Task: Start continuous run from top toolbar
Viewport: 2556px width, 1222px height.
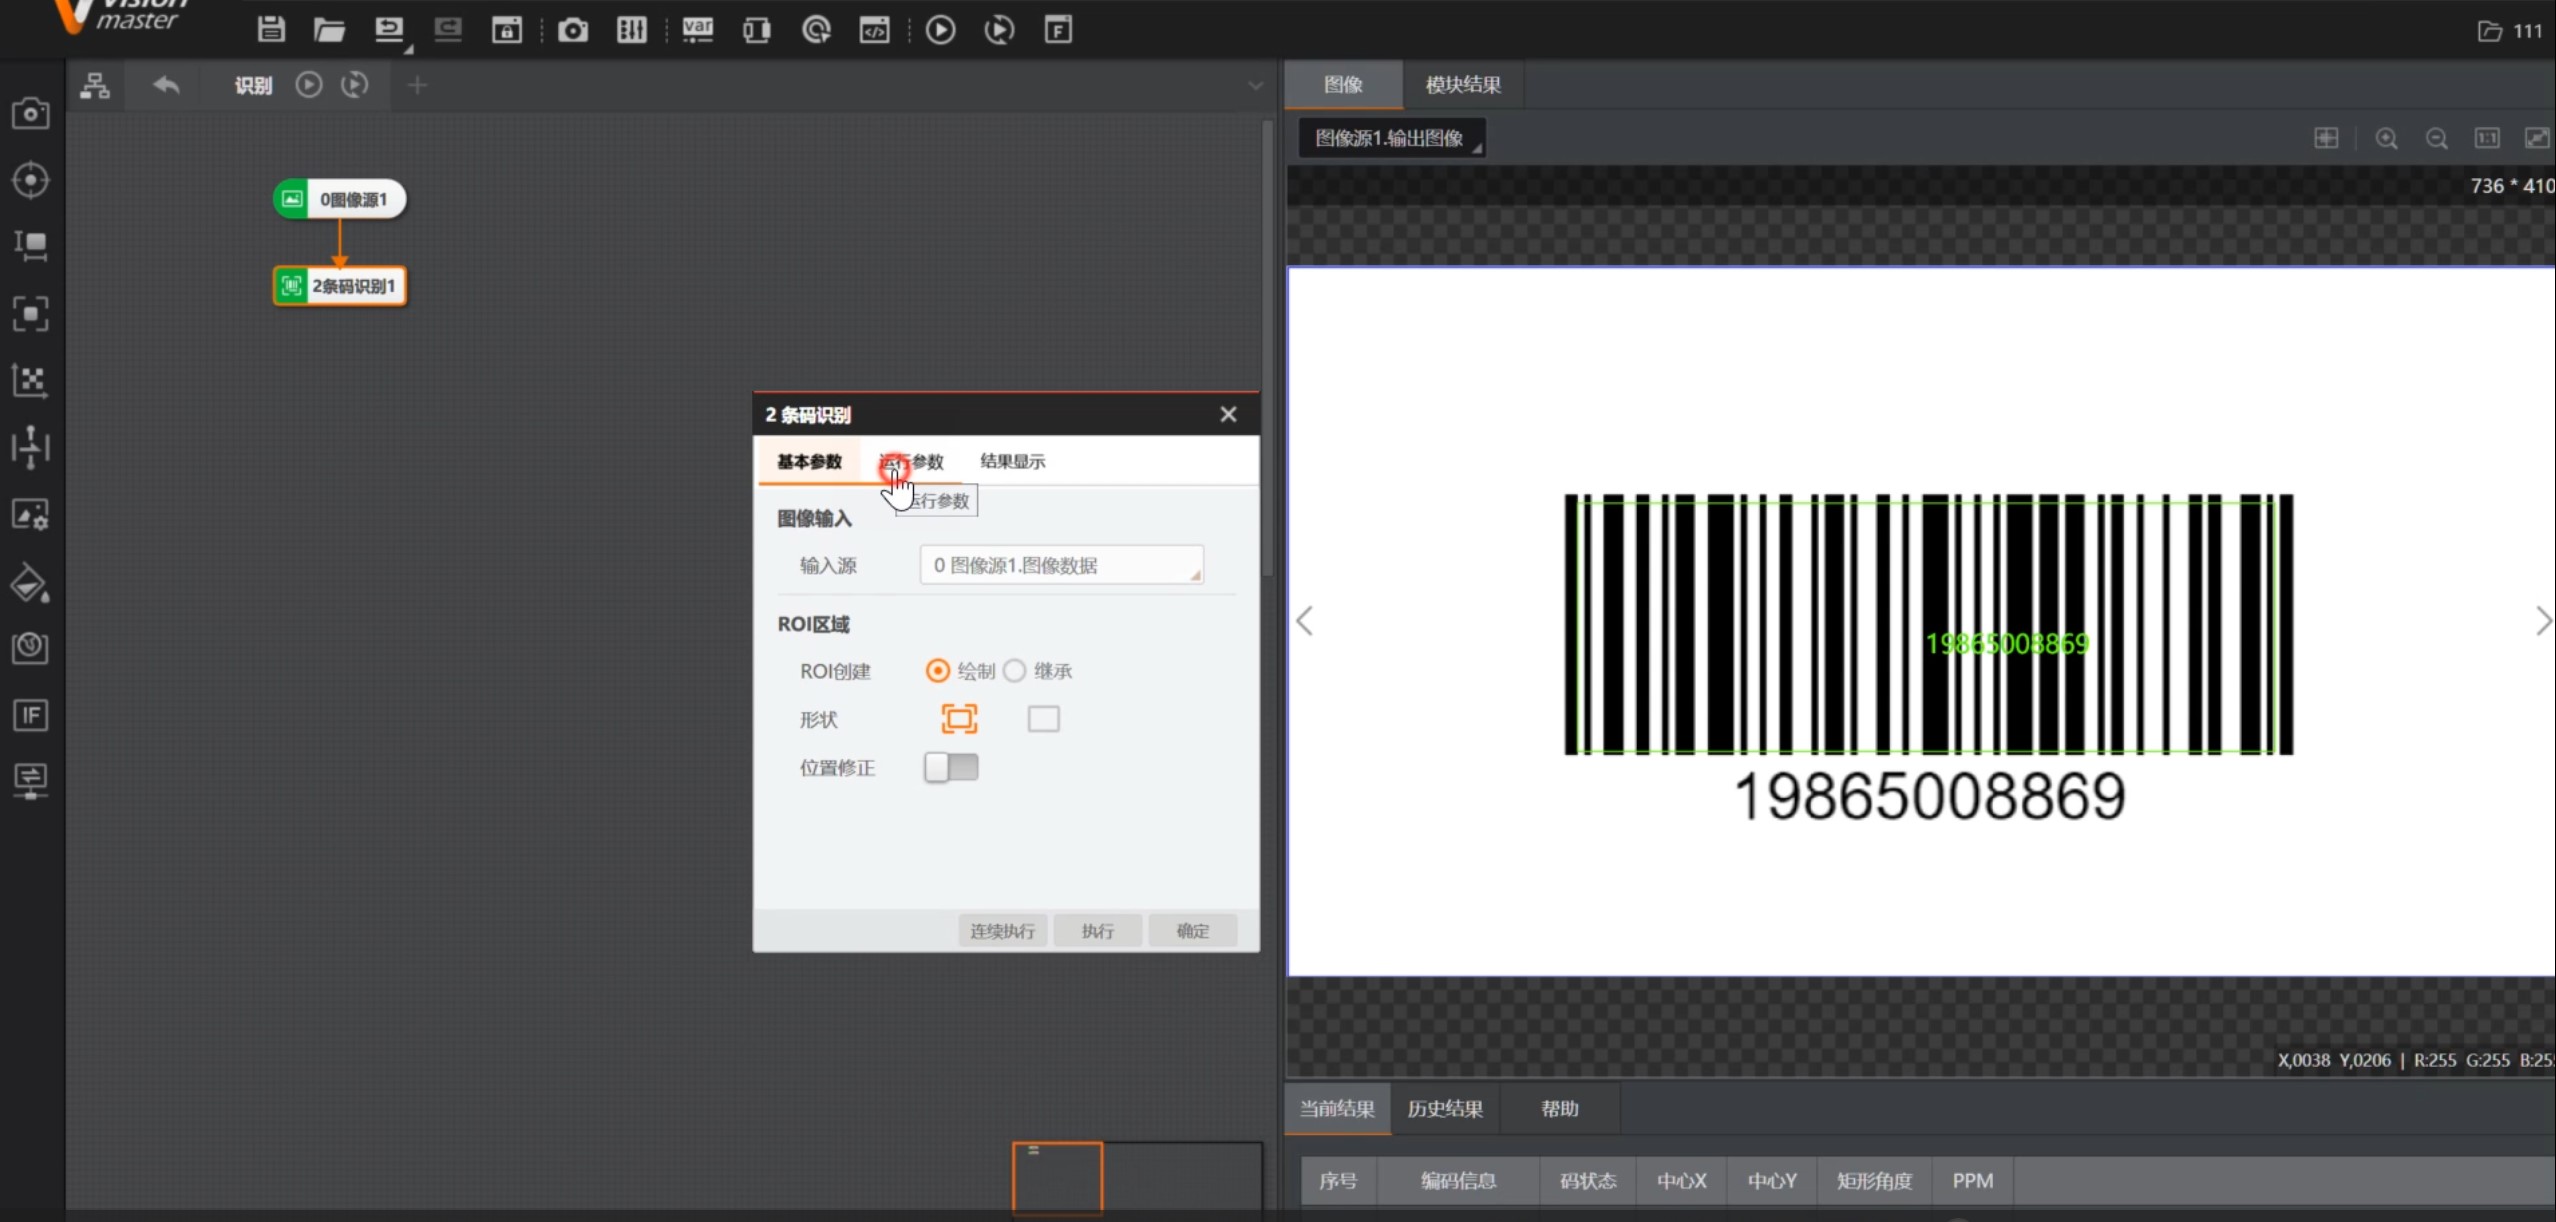Action: coord(999,30)
